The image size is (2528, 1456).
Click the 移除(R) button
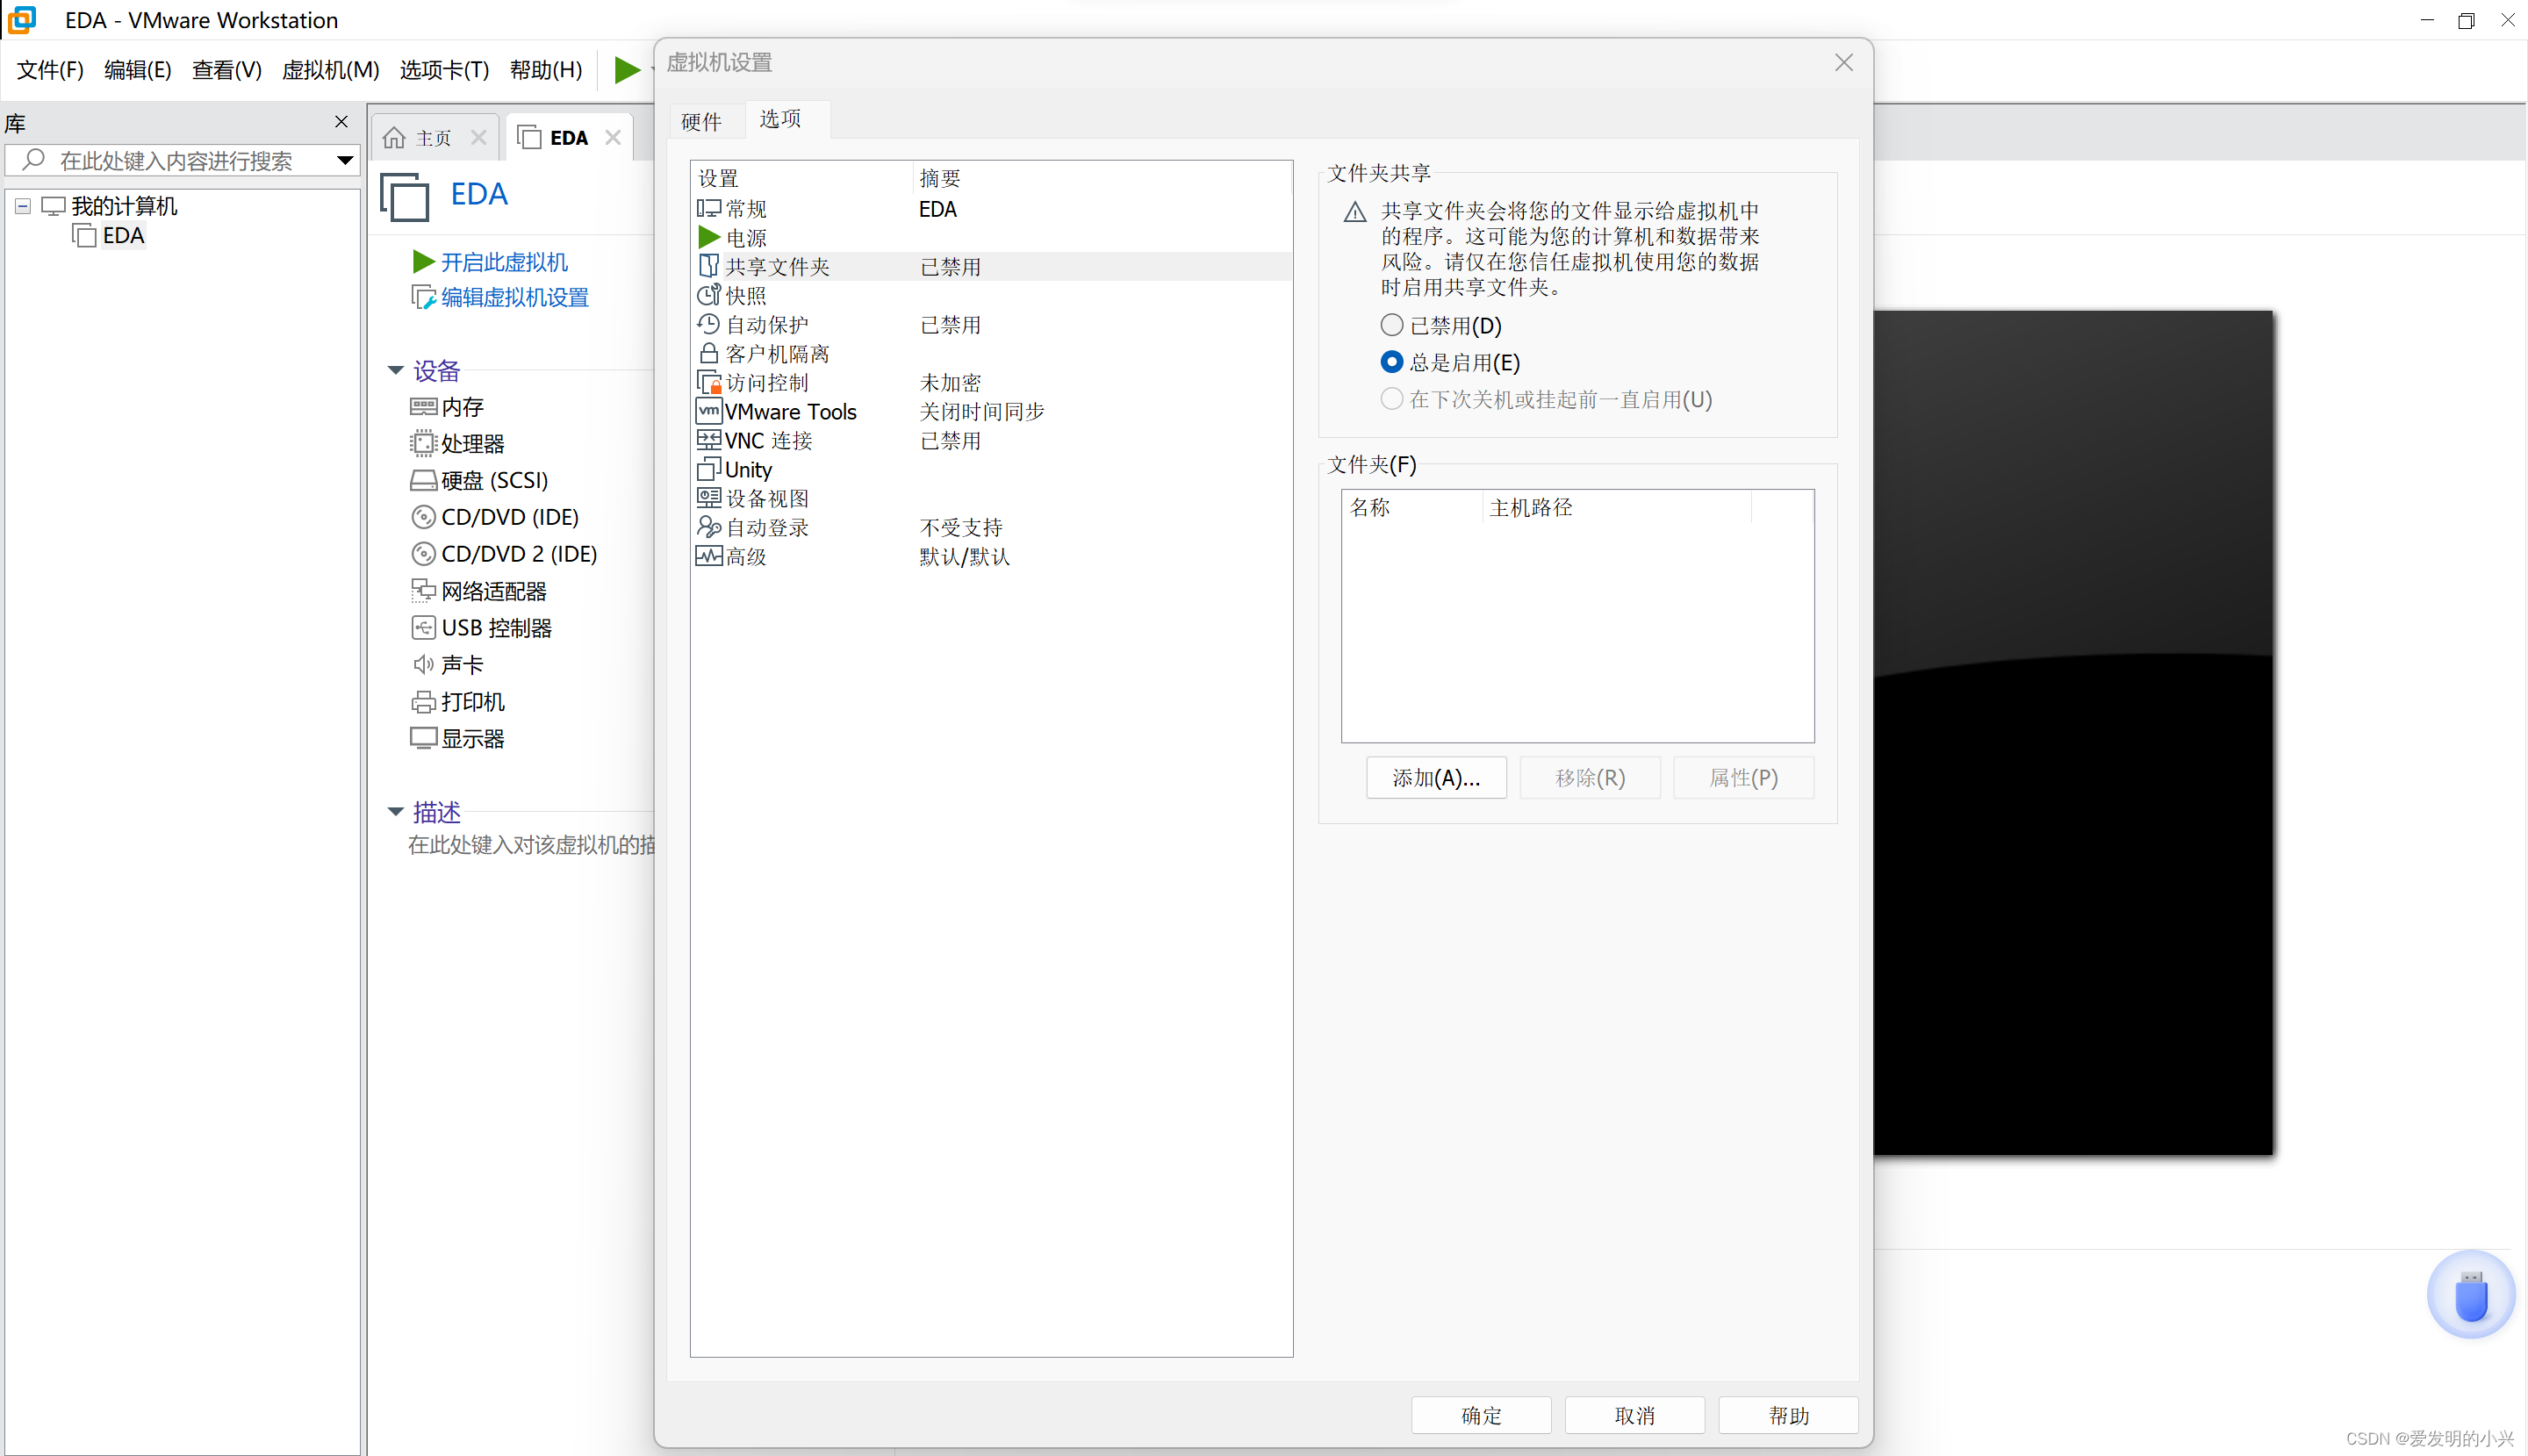tap(1590, 778)
